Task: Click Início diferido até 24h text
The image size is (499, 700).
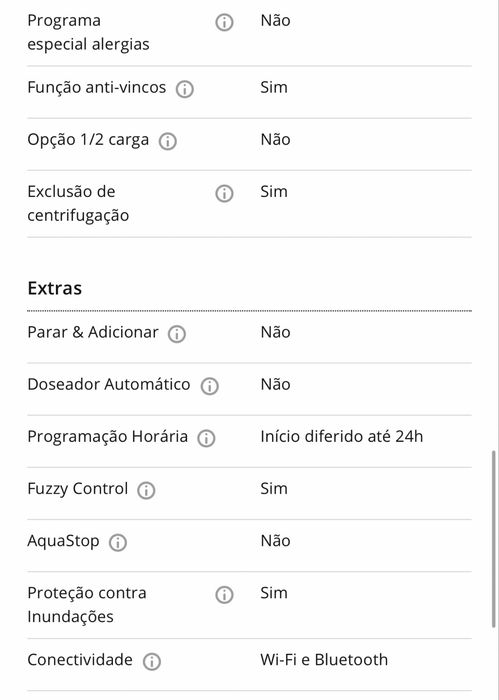Action: (x=341, y=436)
